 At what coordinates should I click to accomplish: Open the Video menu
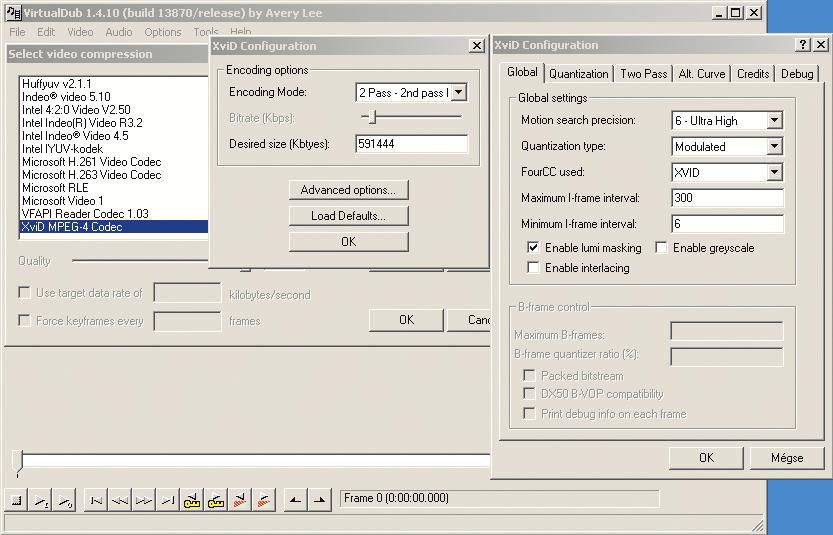[x=80, y=32]
